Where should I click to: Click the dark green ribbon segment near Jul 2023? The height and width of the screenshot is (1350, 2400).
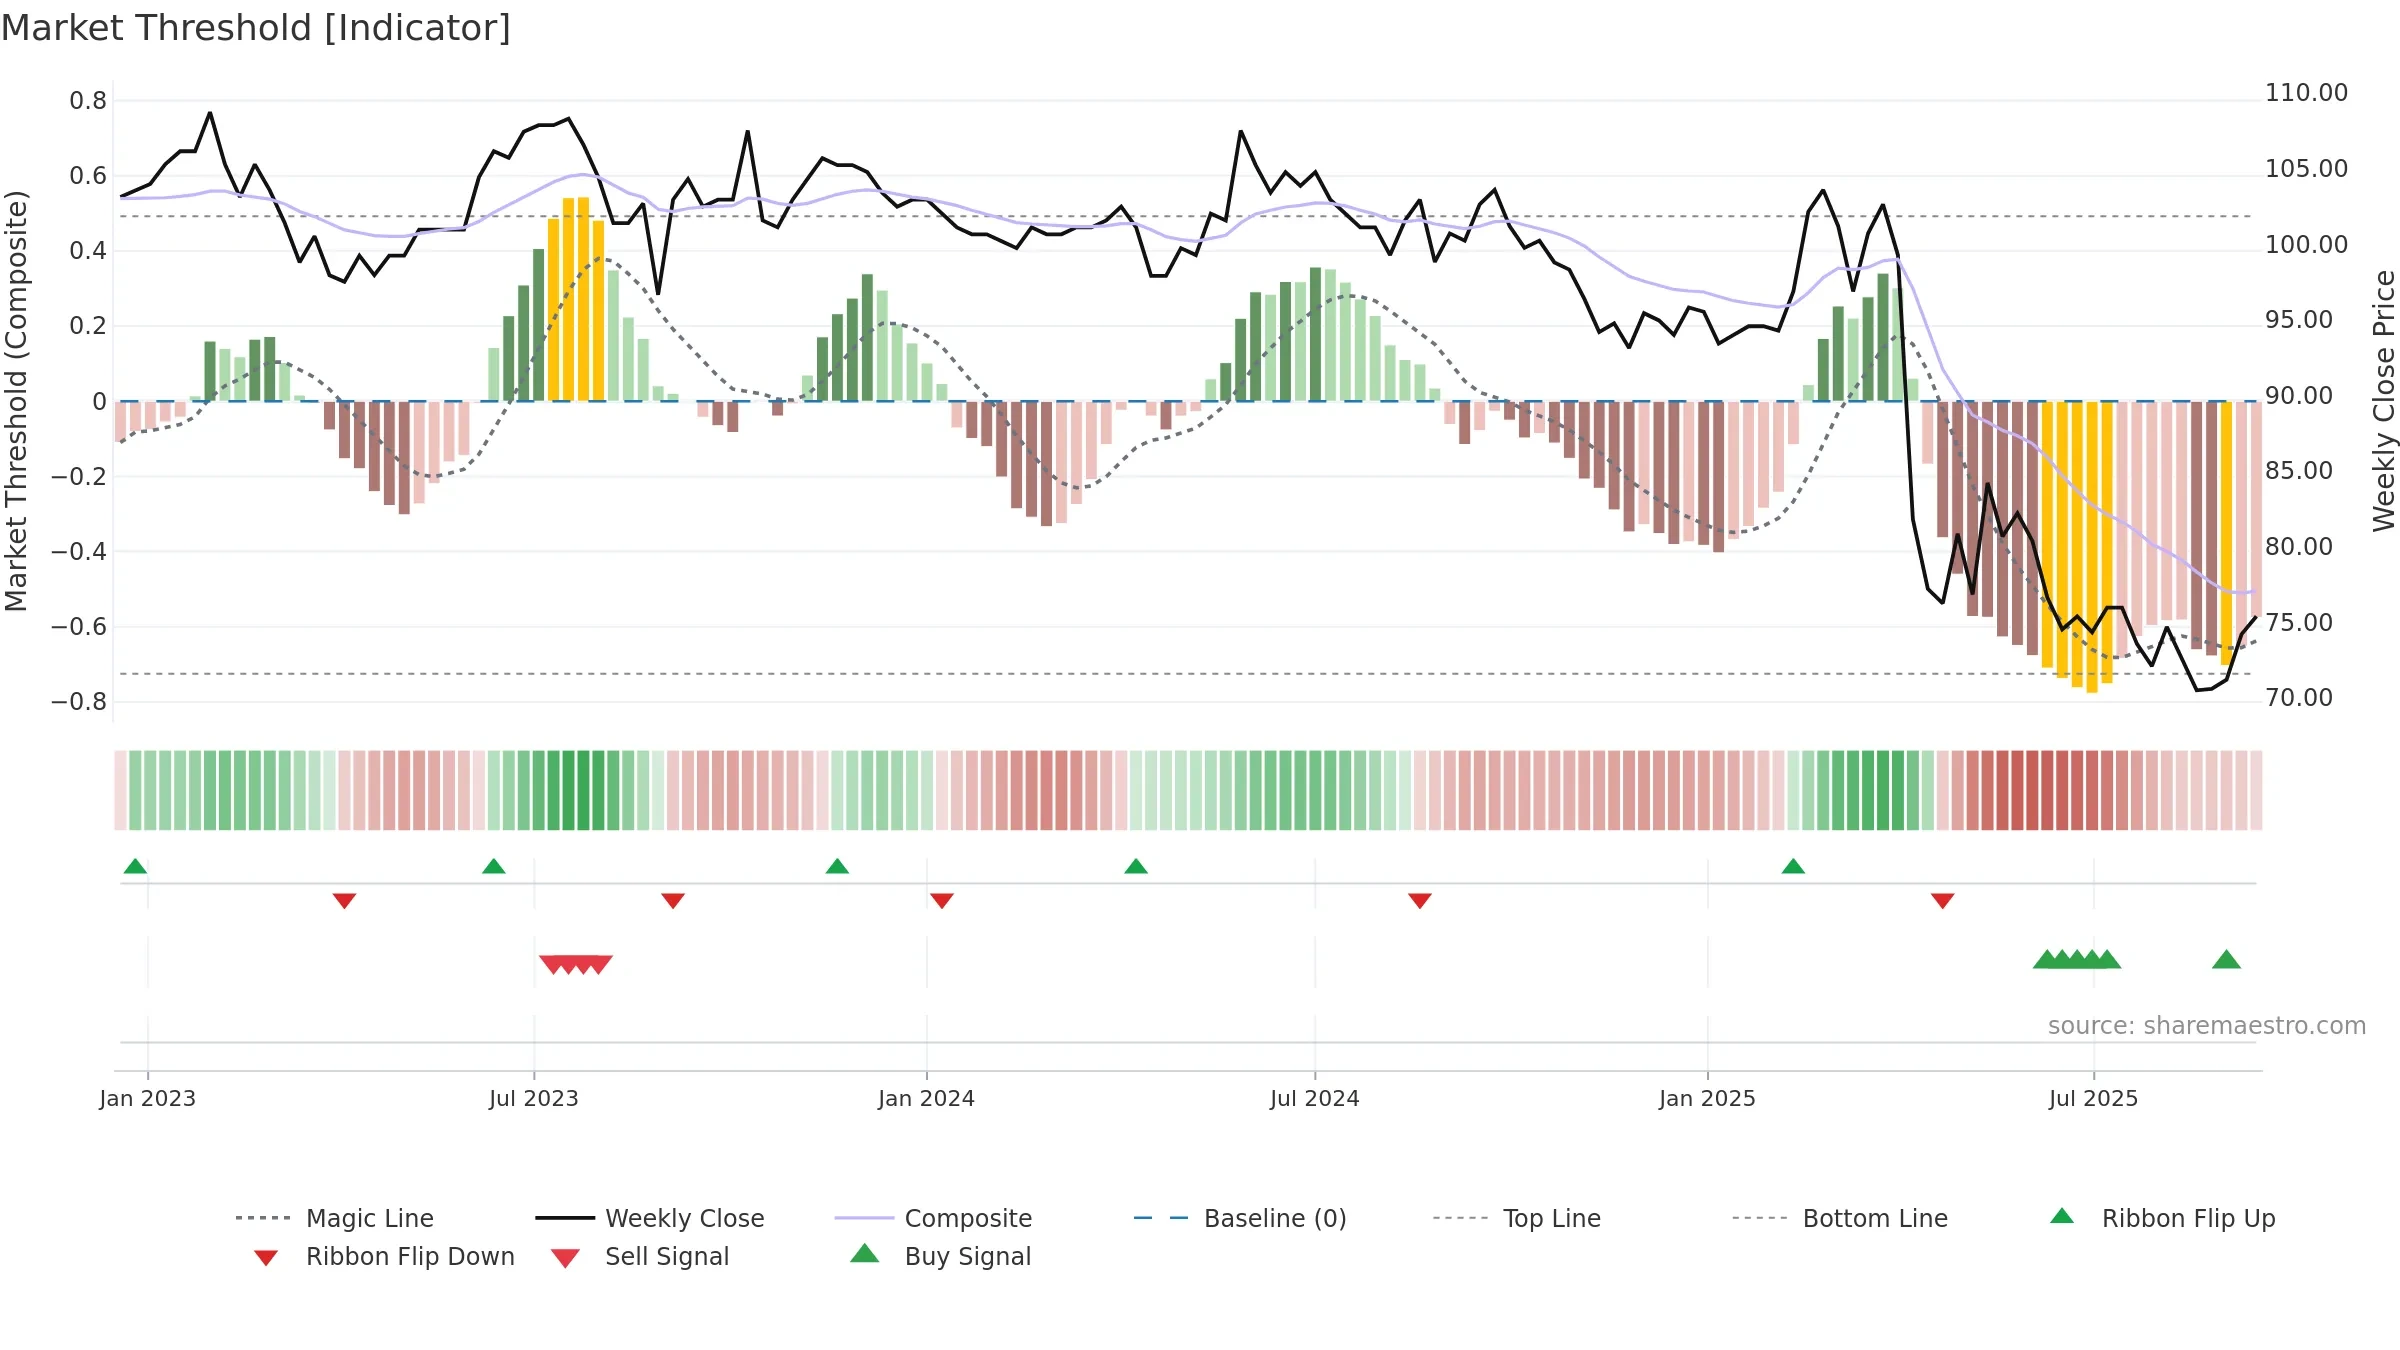click(583, 790)
